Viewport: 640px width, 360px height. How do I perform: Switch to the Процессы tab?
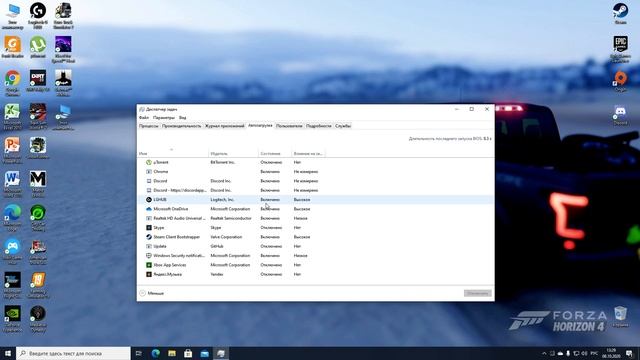click(149, 126)
